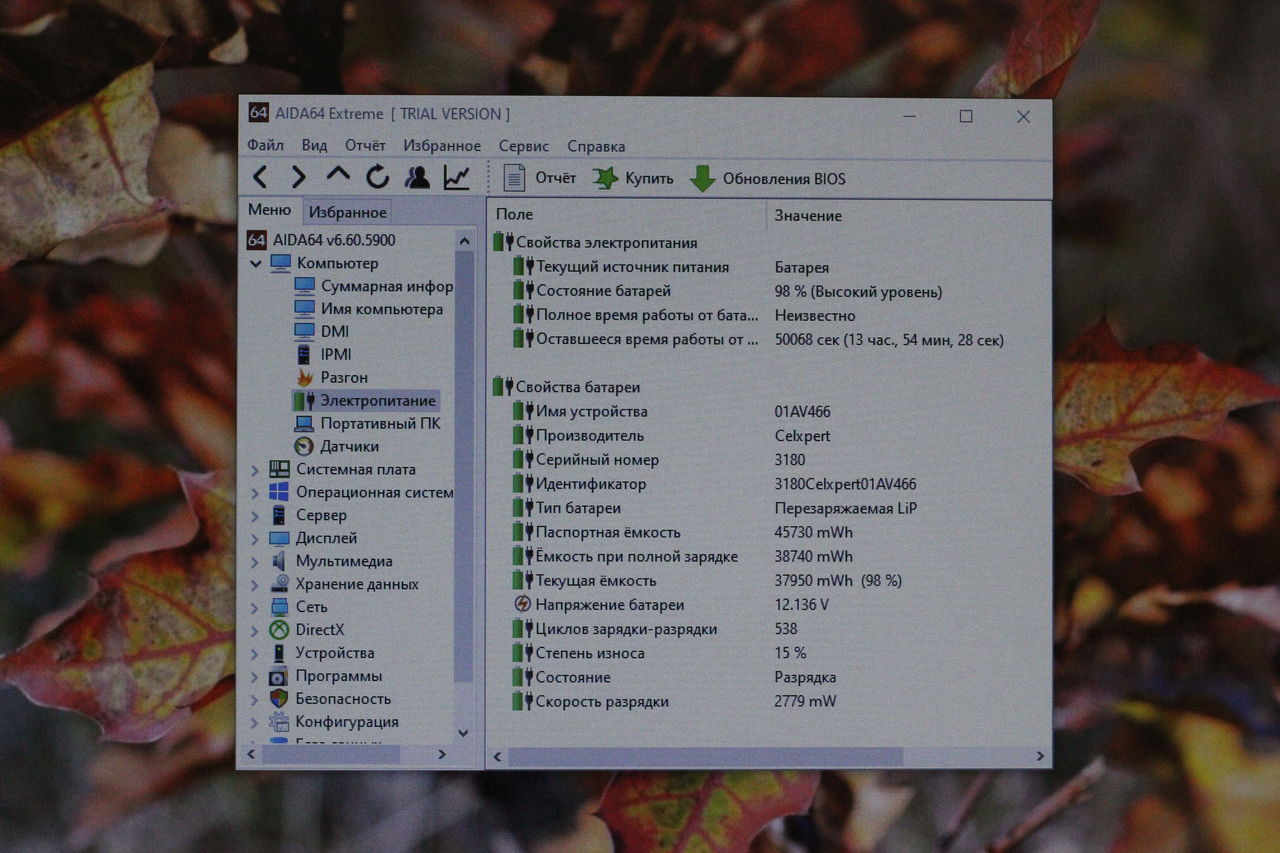Switch to the Меню tab
The image size is (1280, 853).
[270, 210]
